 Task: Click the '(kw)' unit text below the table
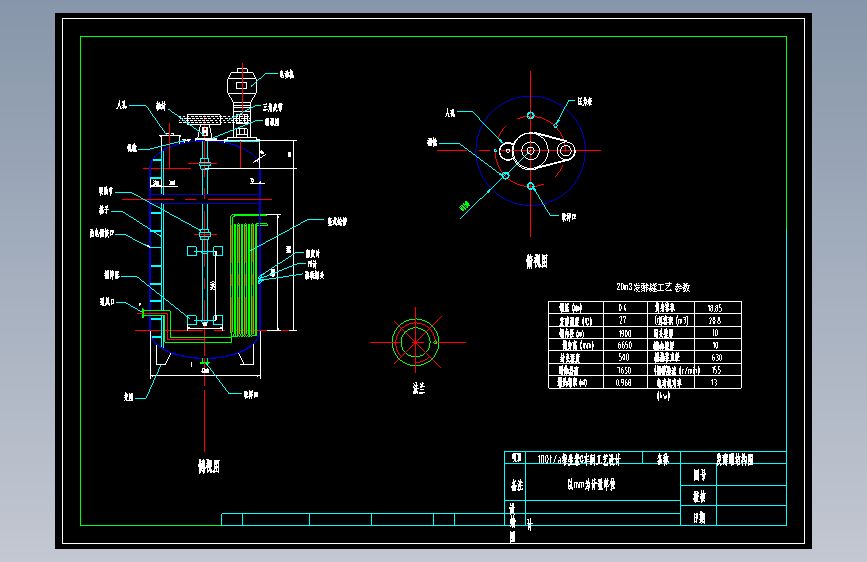coord(663,396)
